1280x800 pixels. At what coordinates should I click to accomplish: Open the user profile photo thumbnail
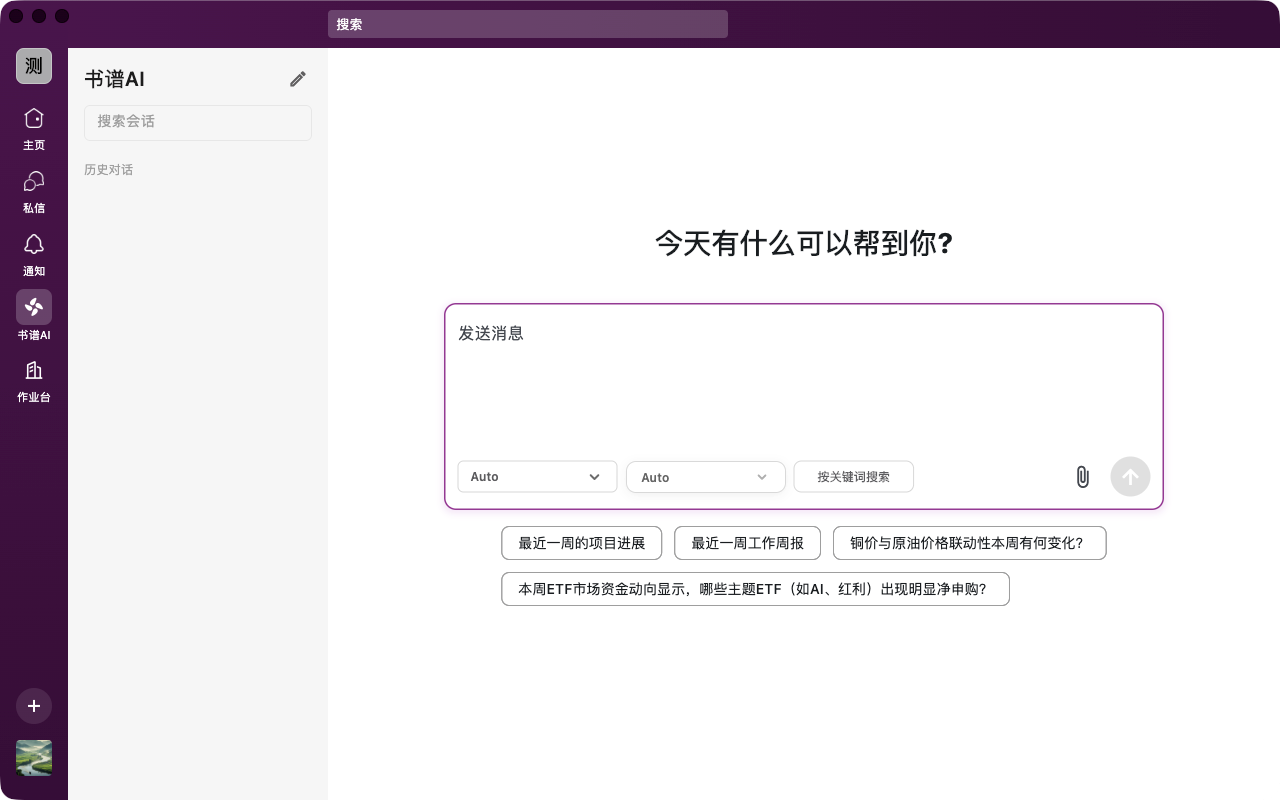(x=34, y=758)
